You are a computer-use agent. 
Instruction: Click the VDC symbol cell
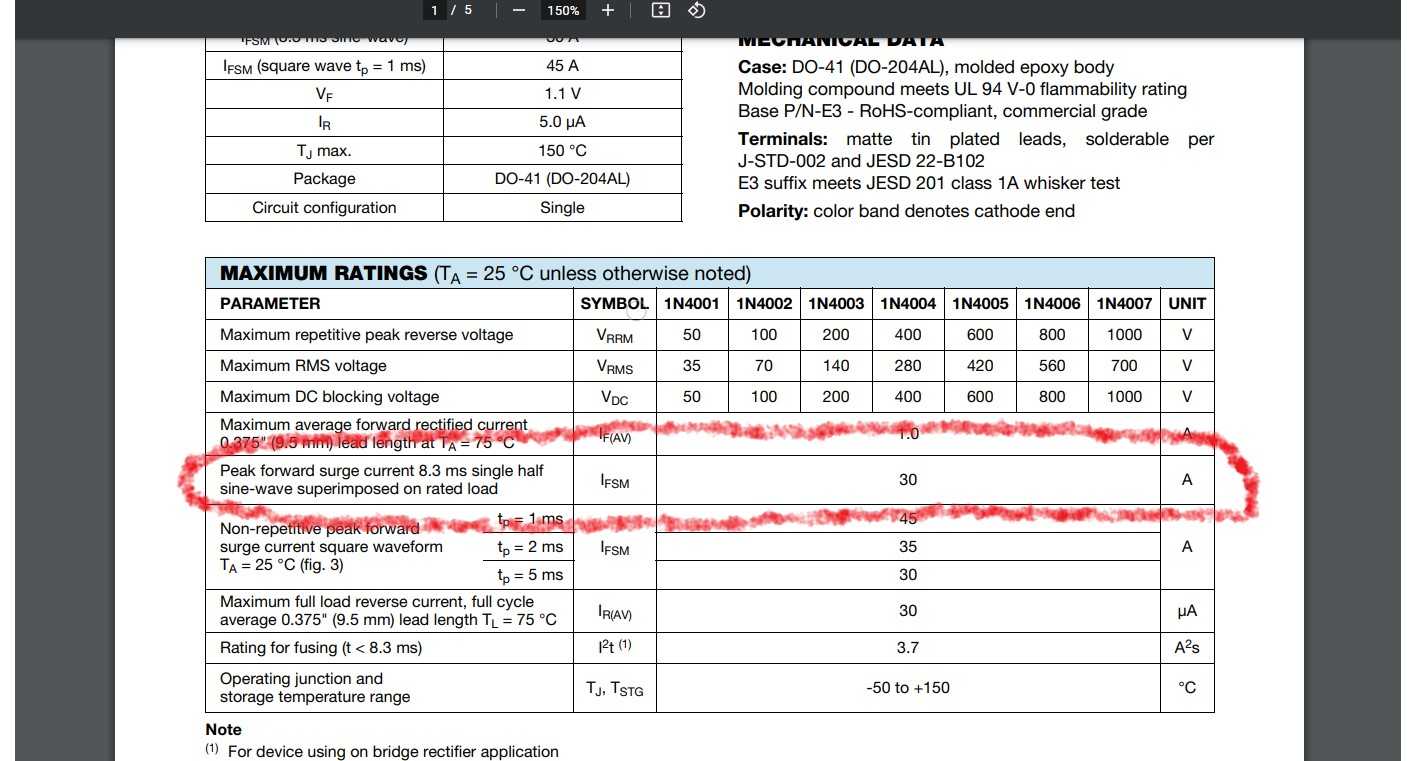(615, 398)
